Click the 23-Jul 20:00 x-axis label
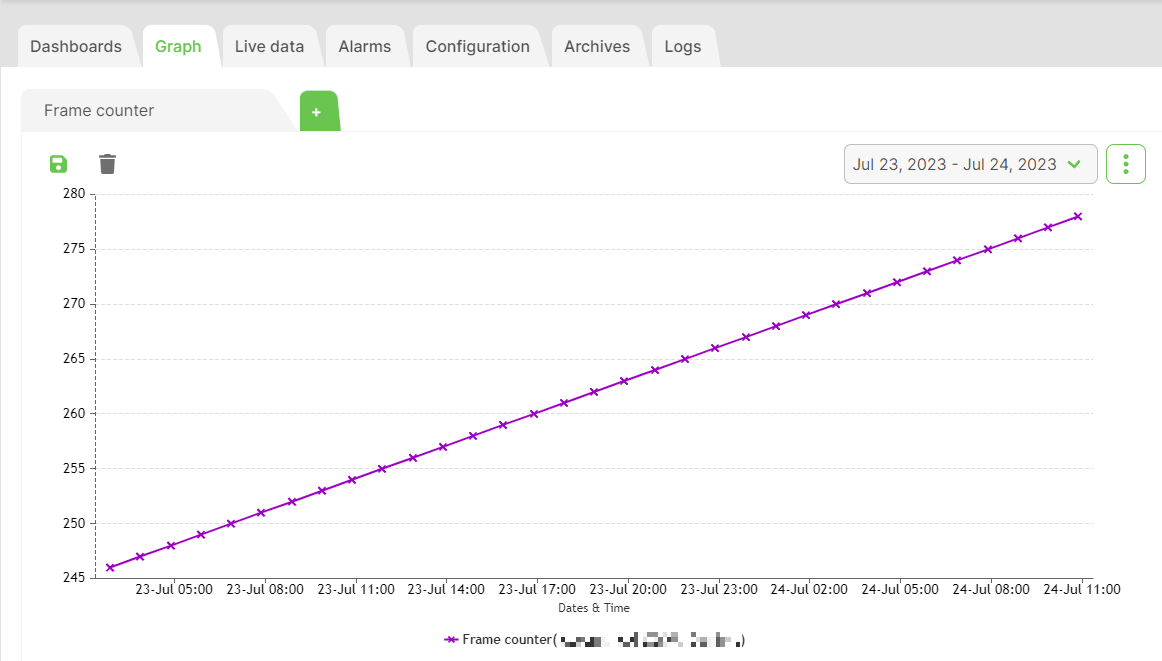The image size is (1162, 661). pyautogui.click(x=628, y=590)
